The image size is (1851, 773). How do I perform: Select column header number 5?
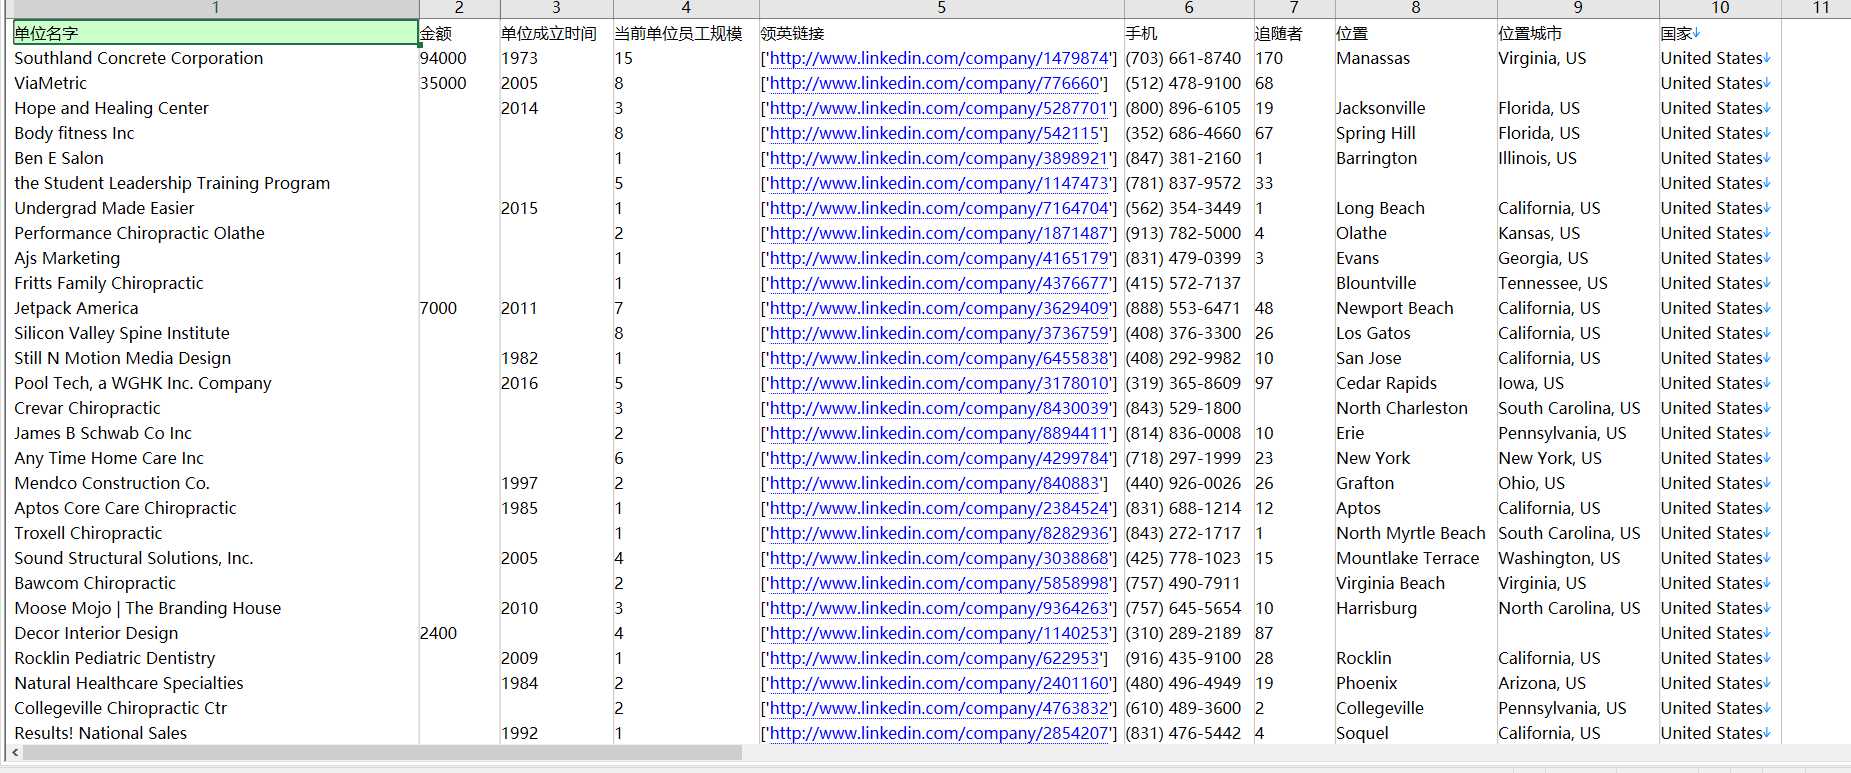click(941, 8)
